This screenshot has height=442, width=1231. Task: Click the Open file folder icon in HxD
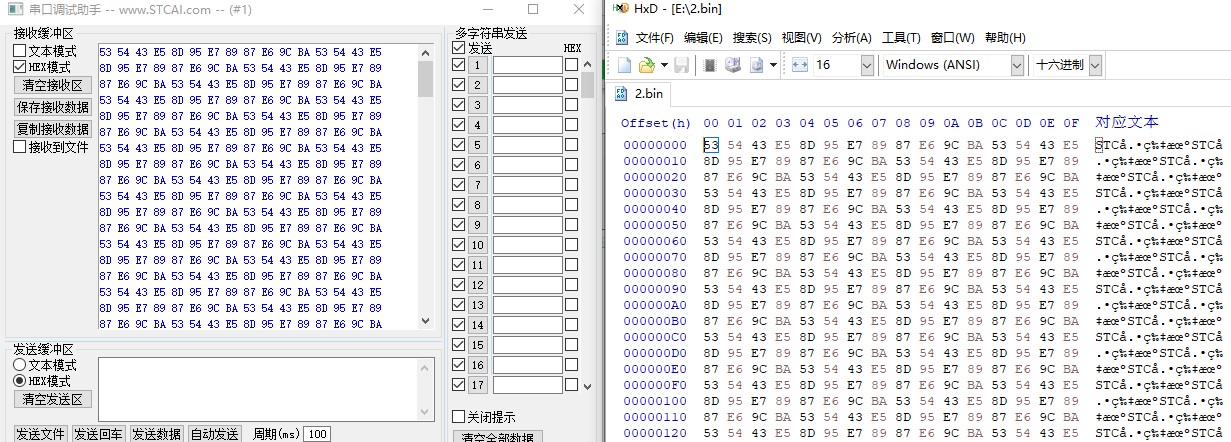tap(646, 65)
